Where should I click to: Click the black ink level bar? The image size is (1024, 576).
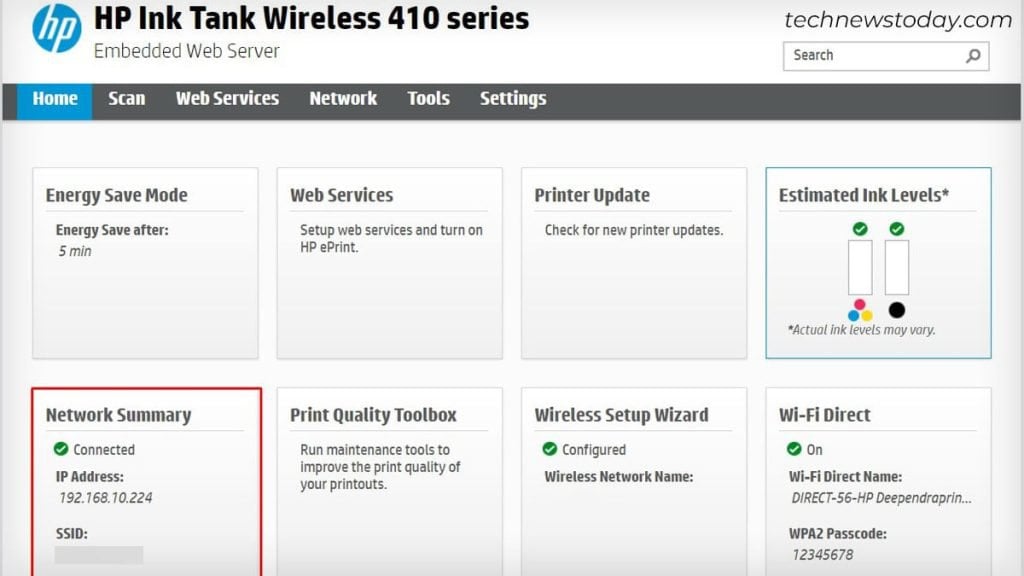pos(896,267)
